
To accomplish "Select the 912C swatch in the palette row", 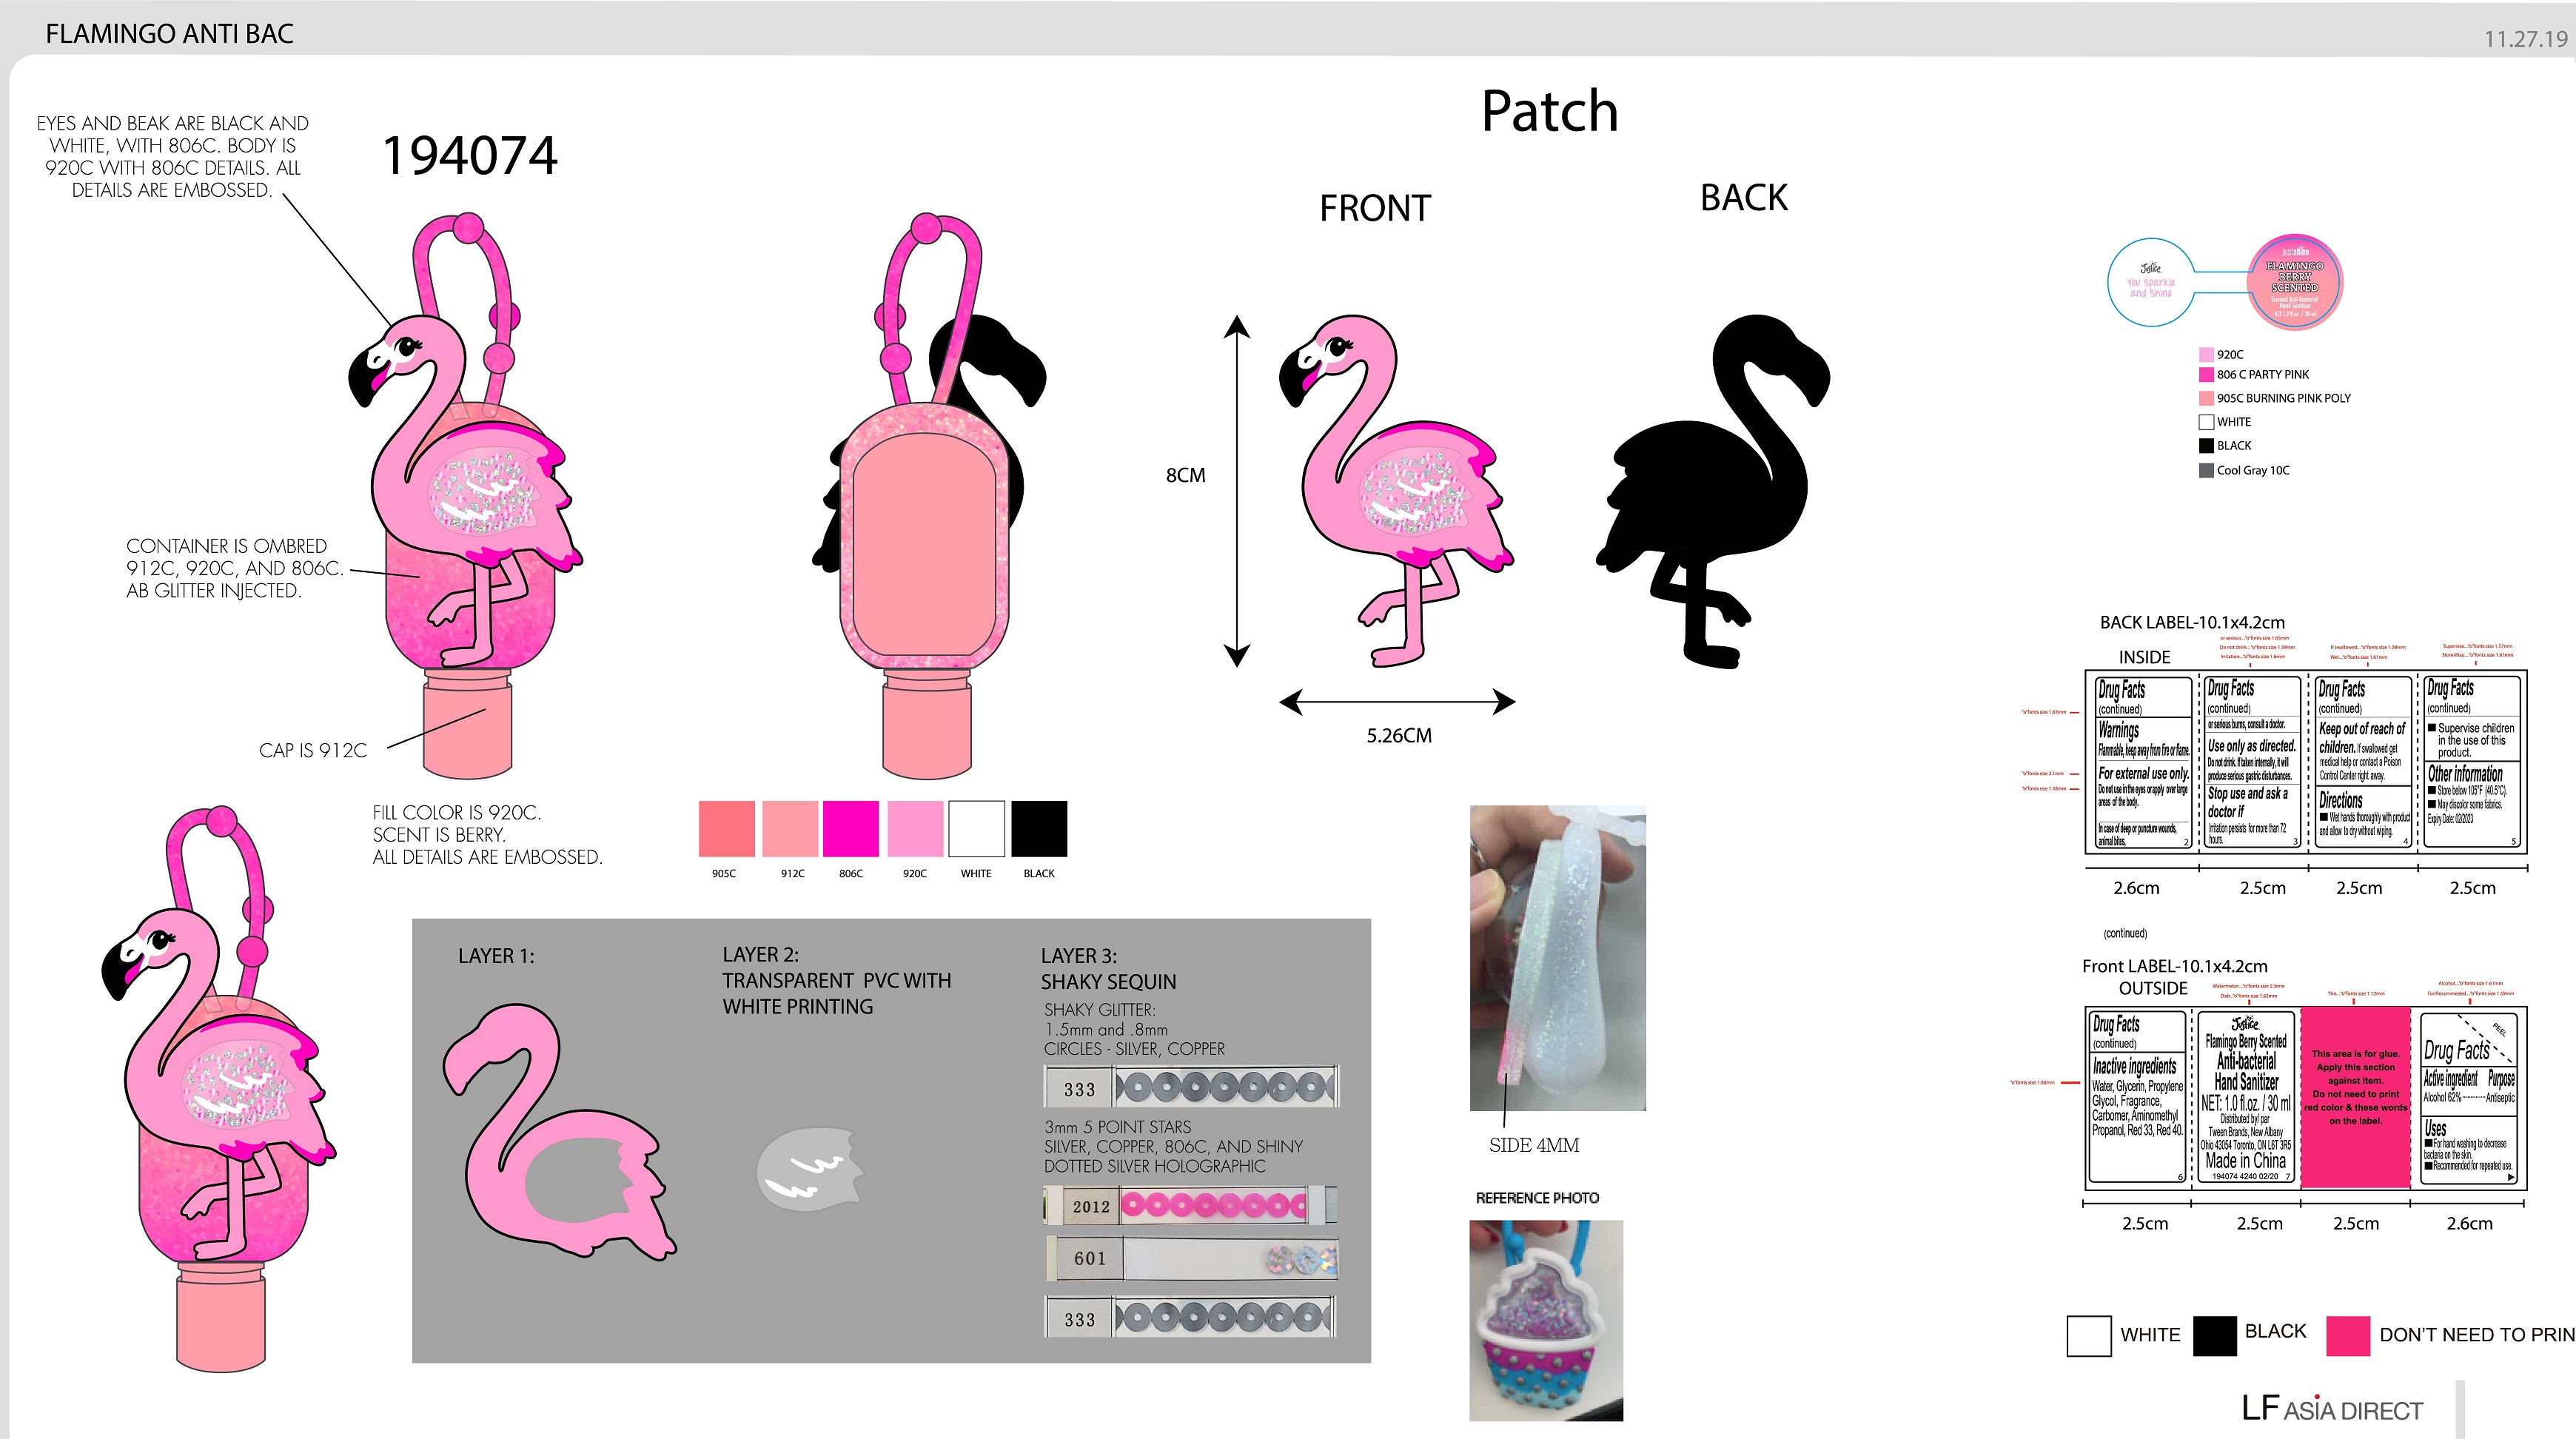I will [790, 828].
